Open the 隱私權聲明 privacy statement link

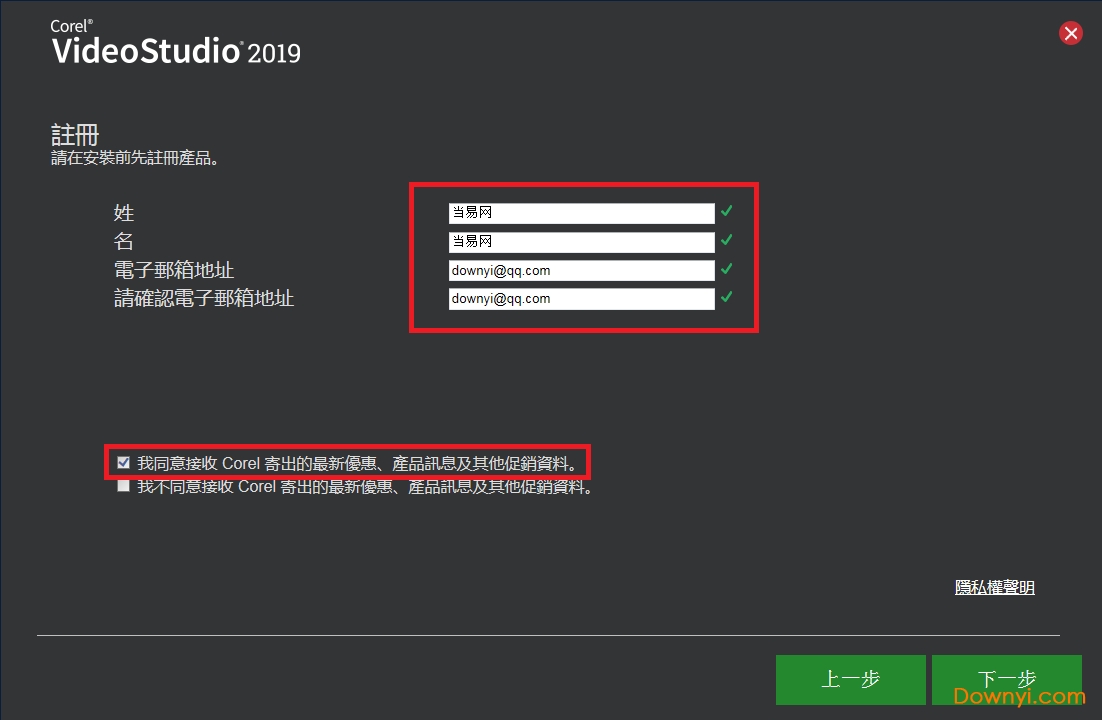pyautogui.click(x=994, y=587)
